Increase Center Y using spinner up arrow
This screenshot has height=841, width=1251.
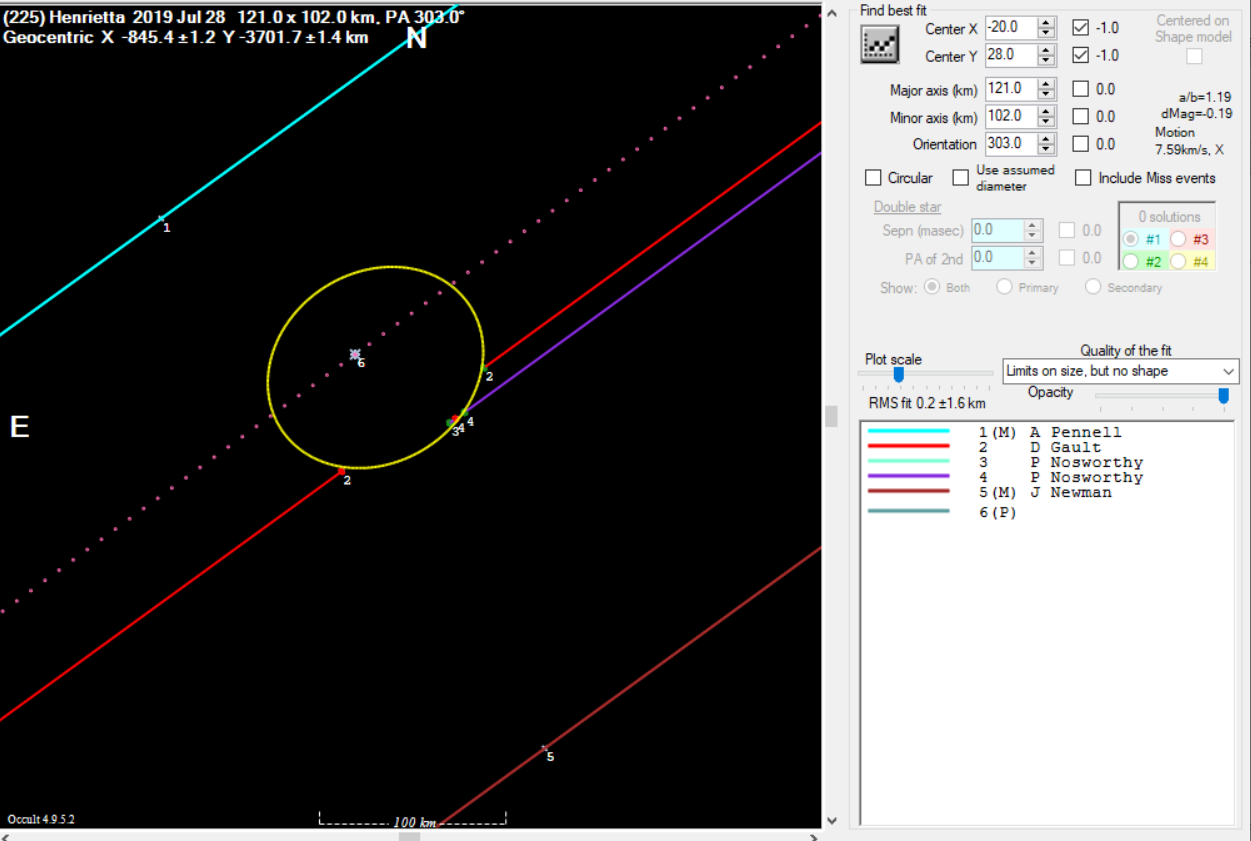point(1047,50)
